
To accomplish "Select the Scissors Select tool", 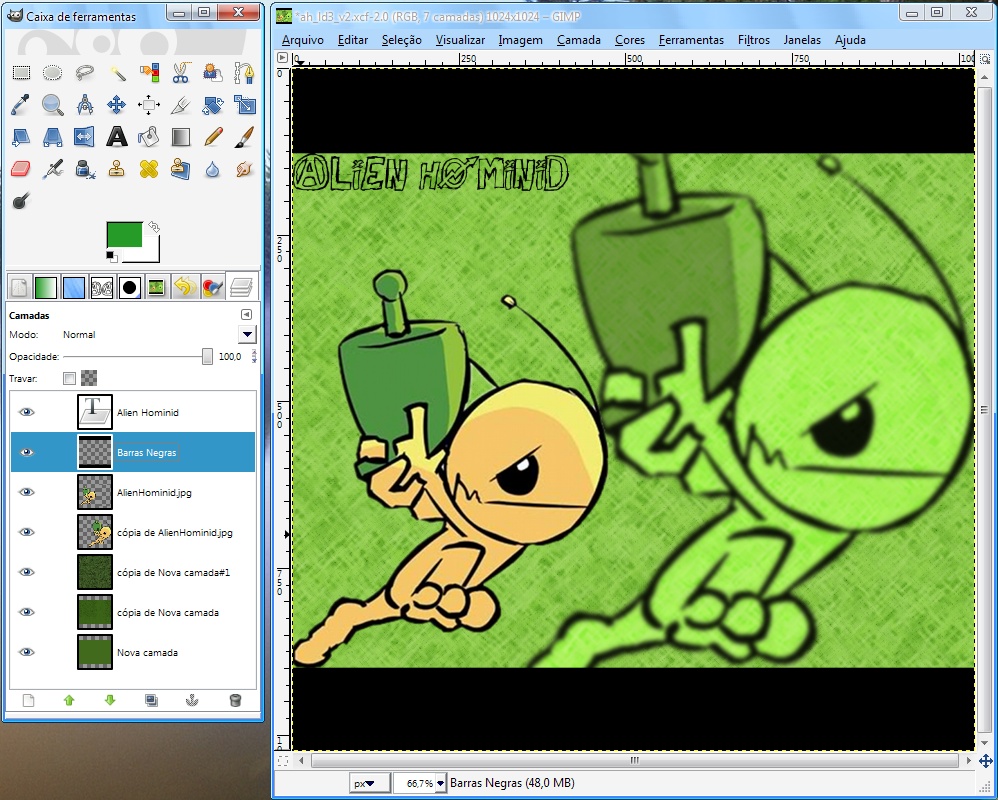I will coord(181,73).
